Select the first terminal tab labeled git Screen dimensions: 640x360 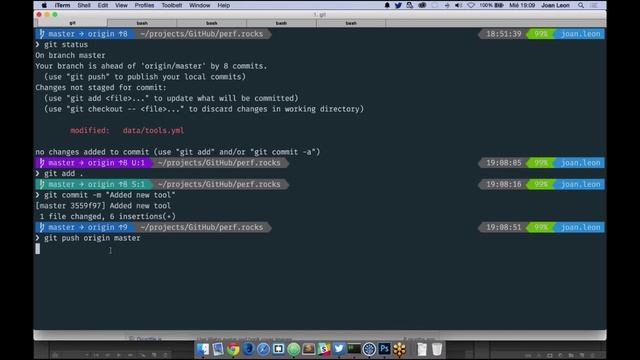(72, 23)
